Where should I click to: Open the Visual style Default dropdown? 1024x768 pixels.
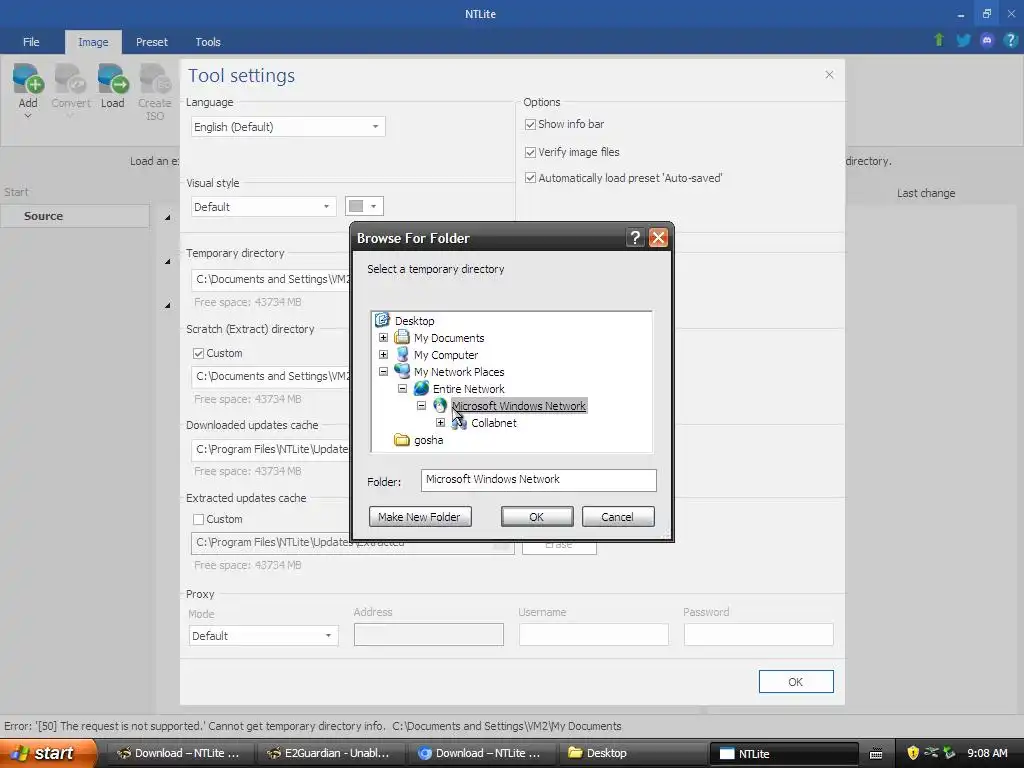click(263, 206)
